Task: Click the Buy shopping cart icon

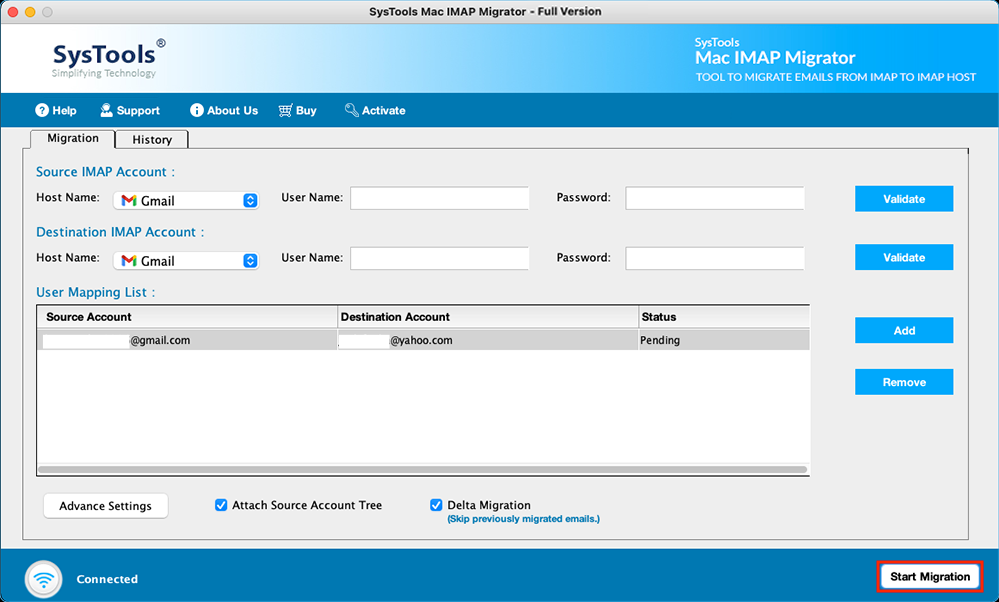Action: click(x=285, y=110)
